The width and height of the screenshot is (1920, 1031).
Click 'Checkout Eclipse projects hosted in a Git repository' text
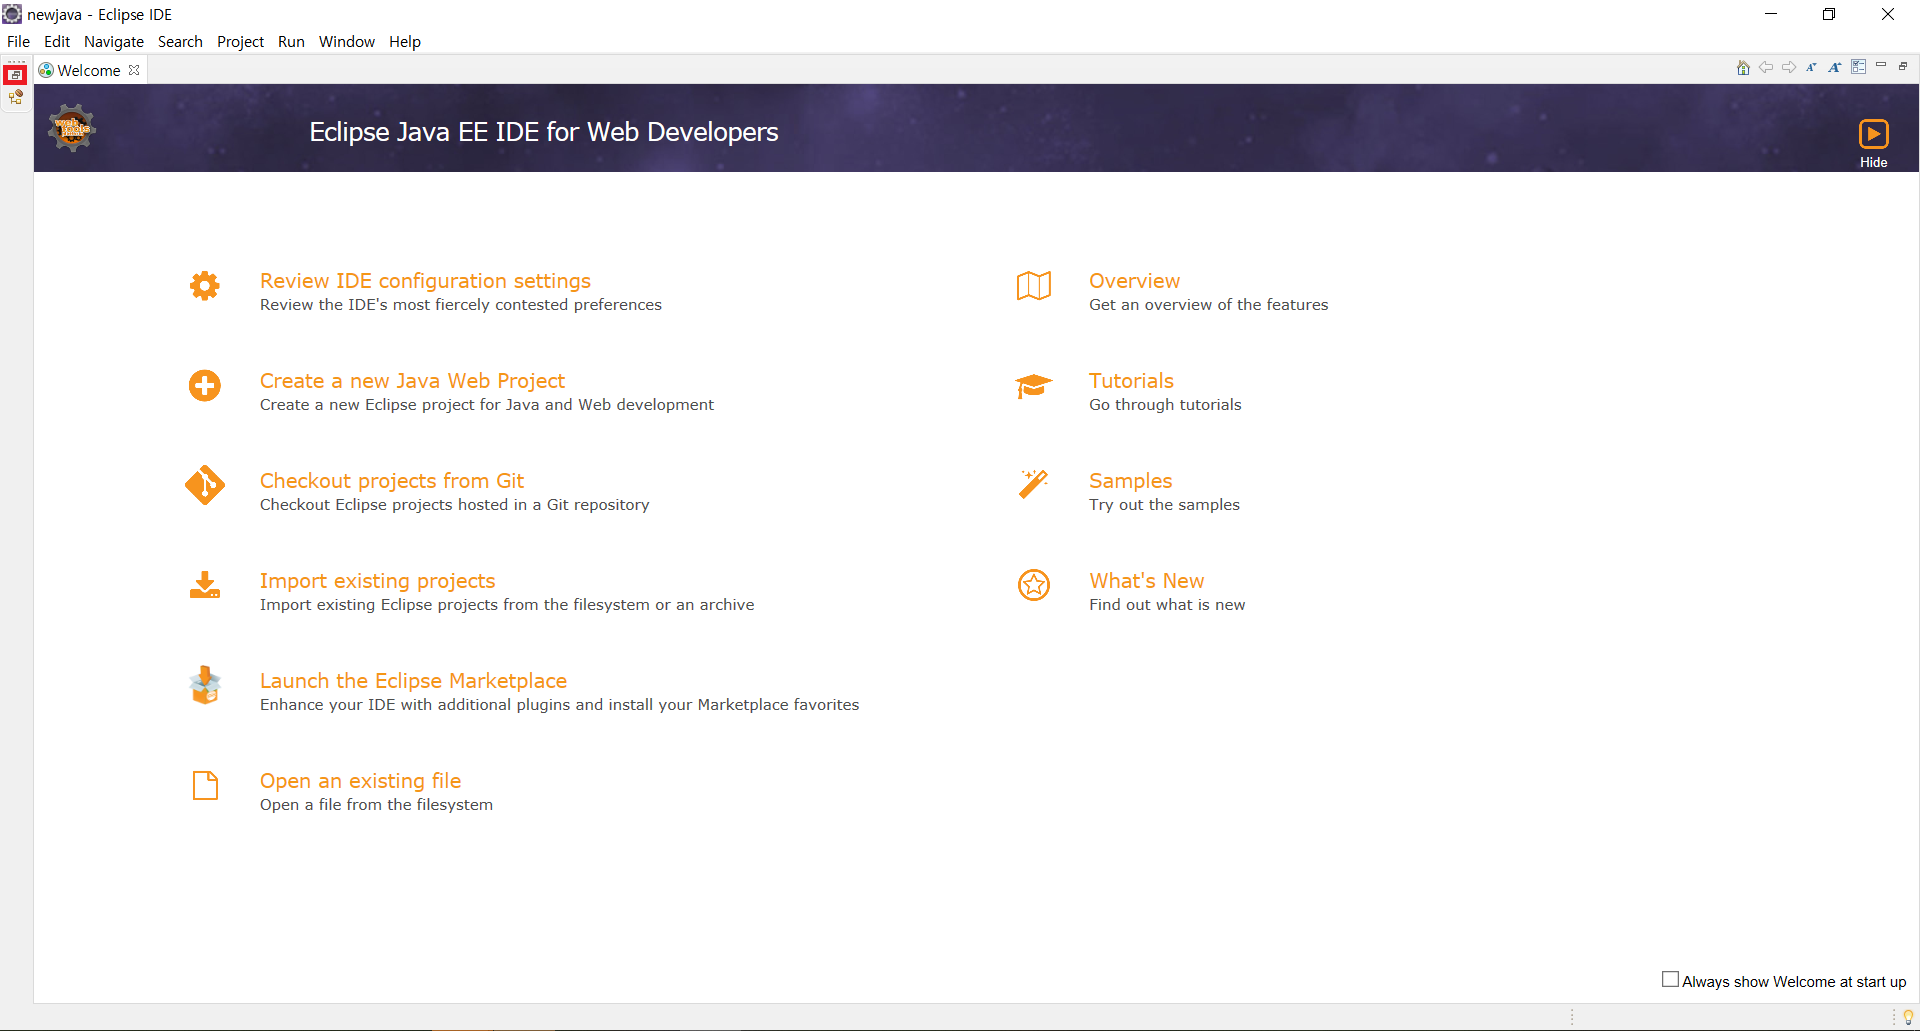(454, 505)
